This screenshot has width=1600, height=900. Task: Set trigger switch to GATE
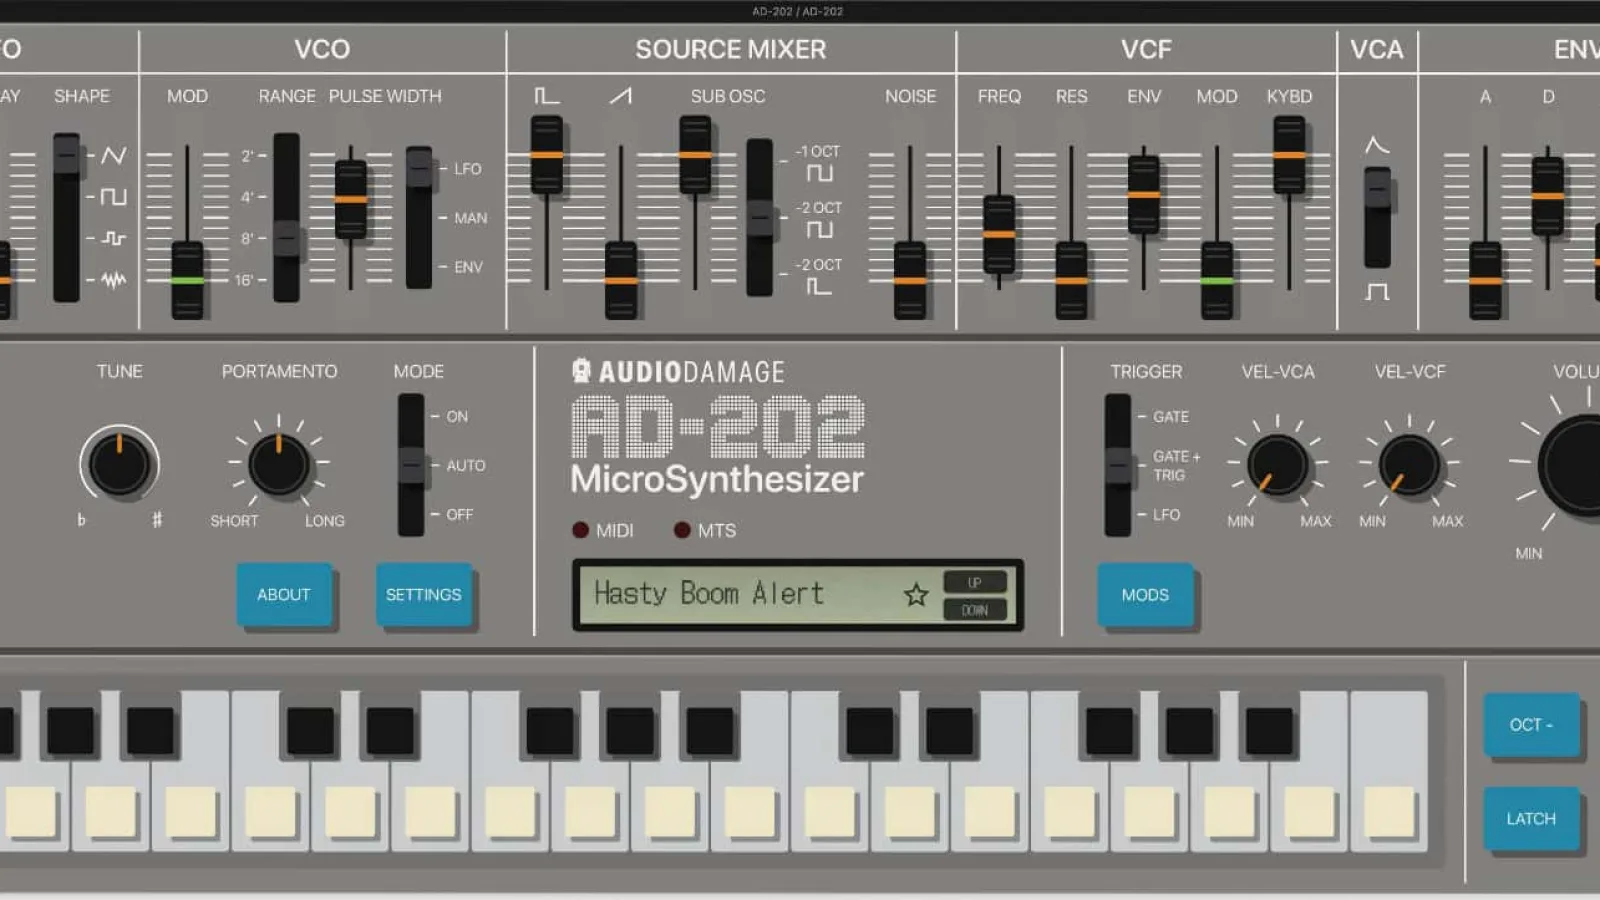coord(1170,416)
